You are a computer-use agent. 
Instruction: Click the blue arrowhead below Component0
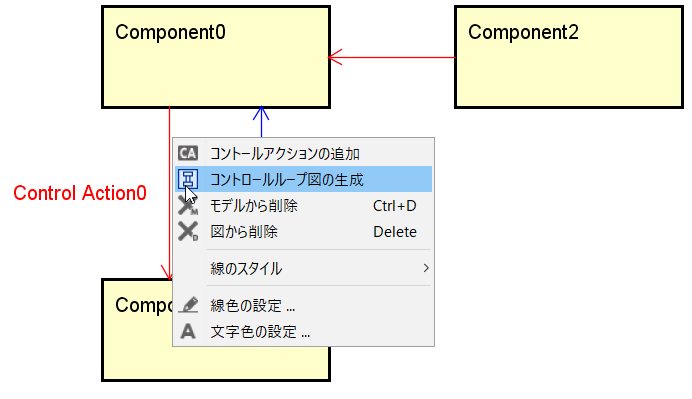(x=261, y=113)
